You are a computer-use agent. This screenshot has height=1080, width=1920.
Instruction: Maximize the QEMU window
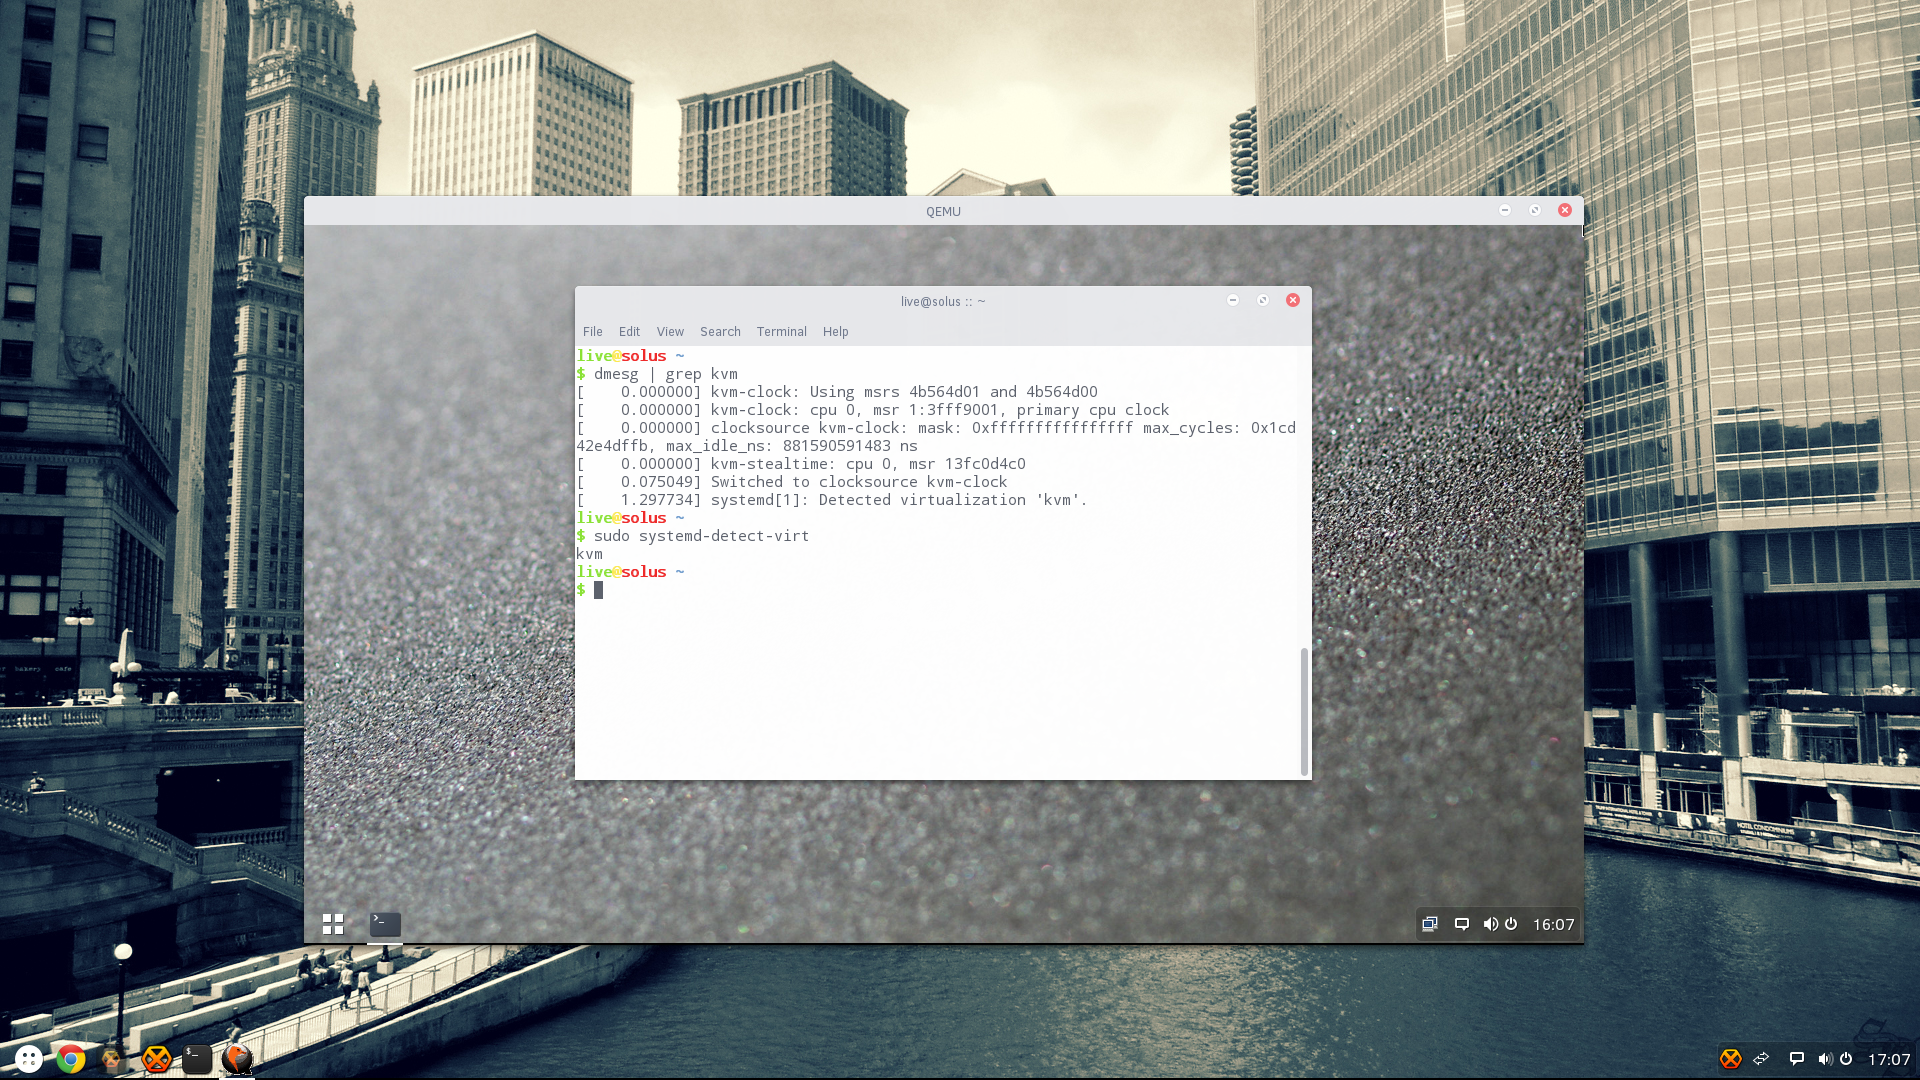[1535, 210]
